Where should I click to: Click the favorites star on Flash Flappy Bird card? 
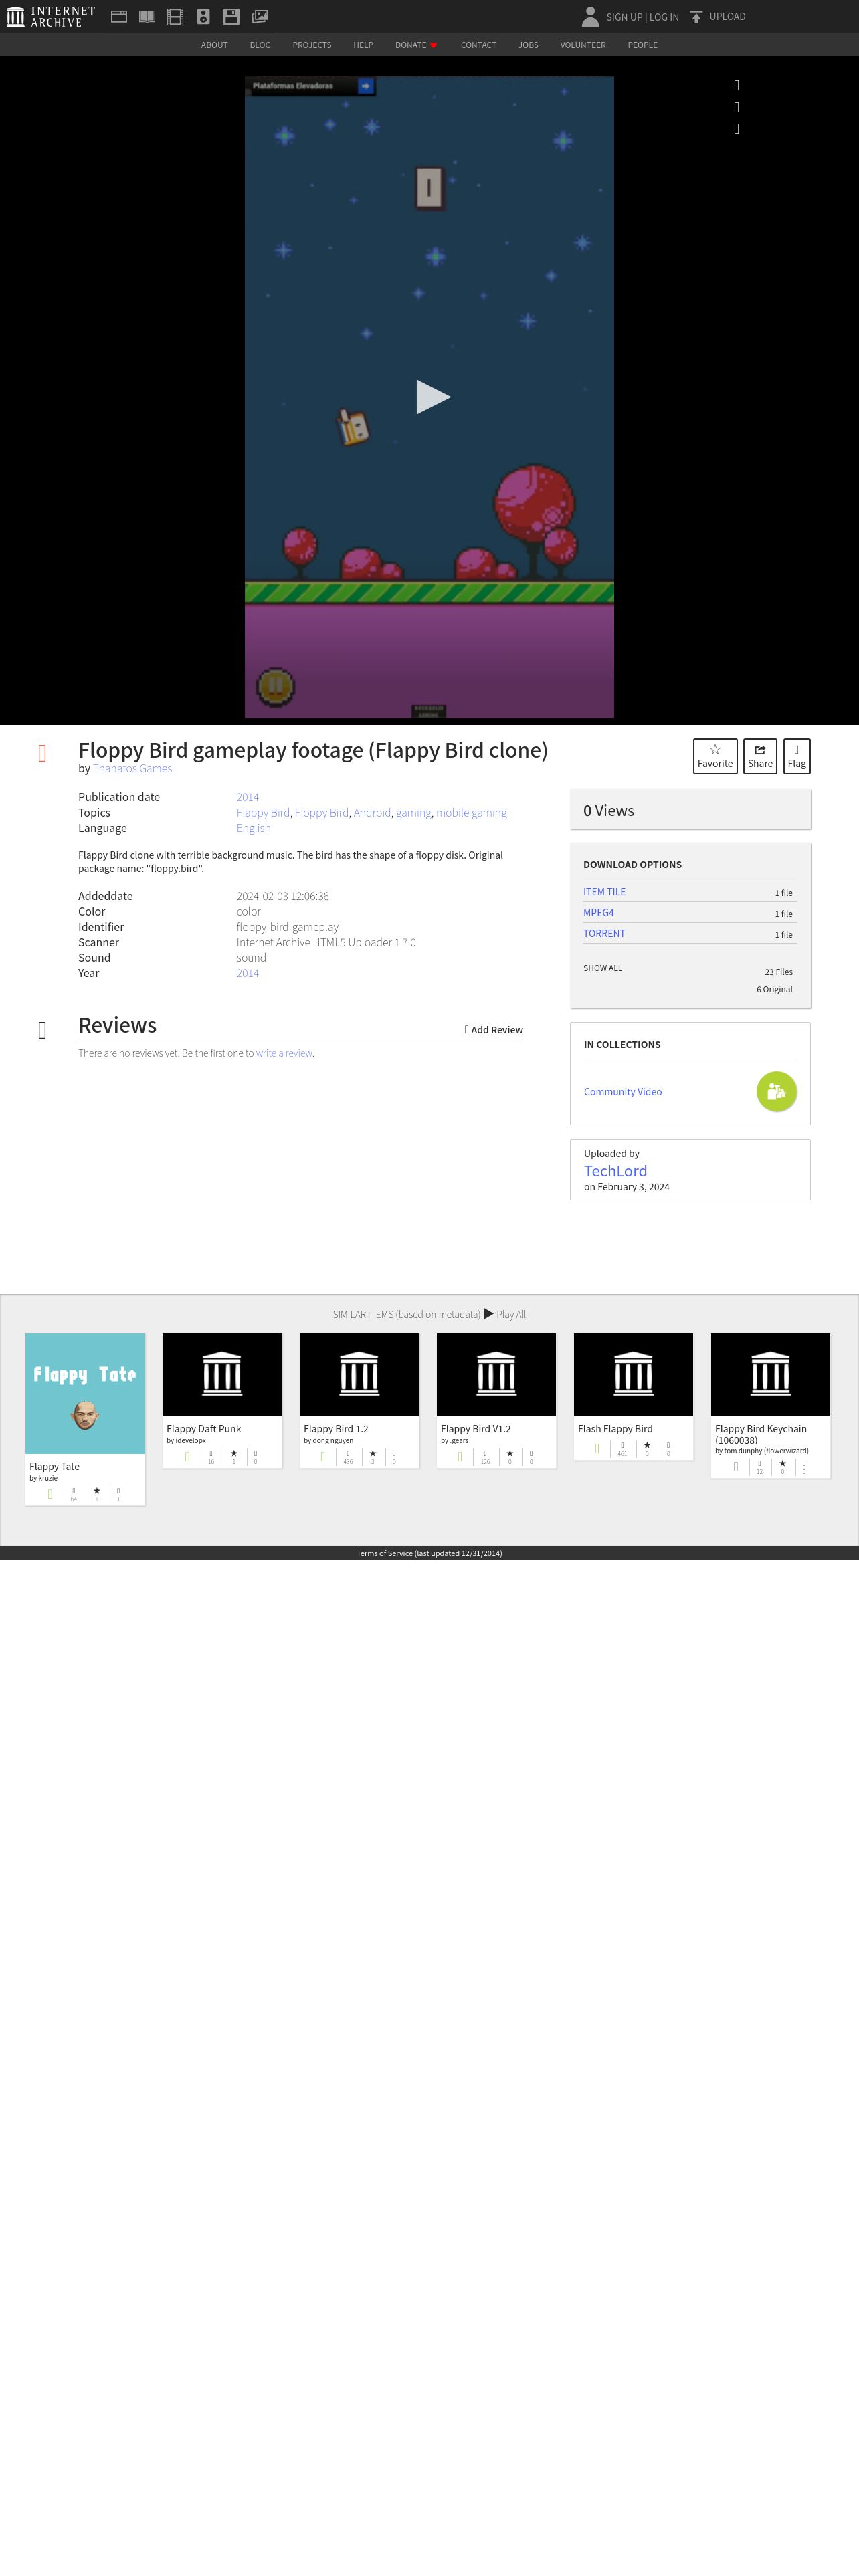point(646,1445)
